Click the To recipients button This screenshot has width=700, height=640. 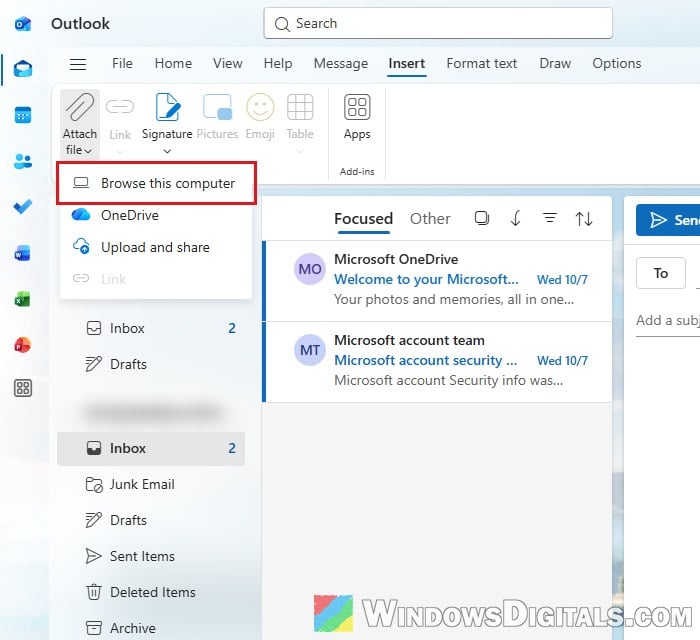(x=661, y=273)
